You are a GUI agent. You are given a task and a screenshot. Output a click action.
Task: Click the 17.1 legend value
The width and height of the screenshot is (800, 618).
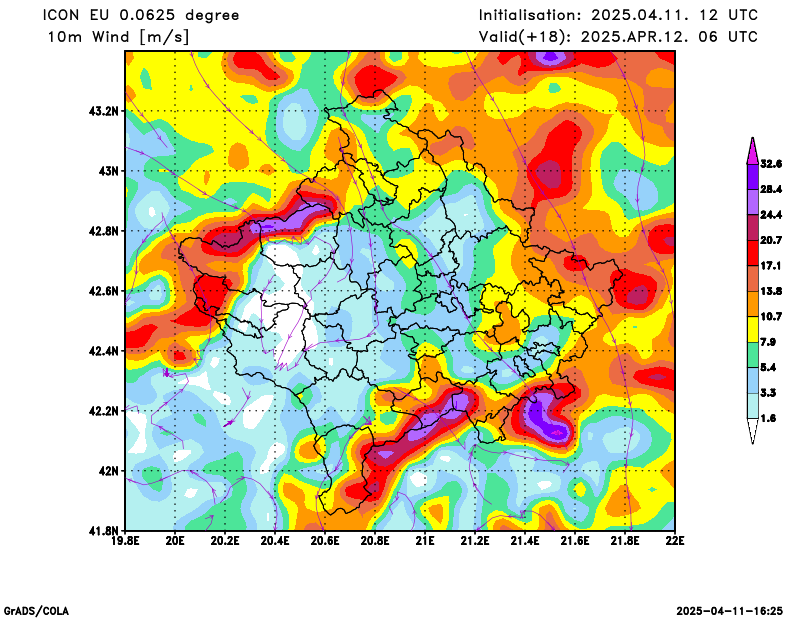771,266
